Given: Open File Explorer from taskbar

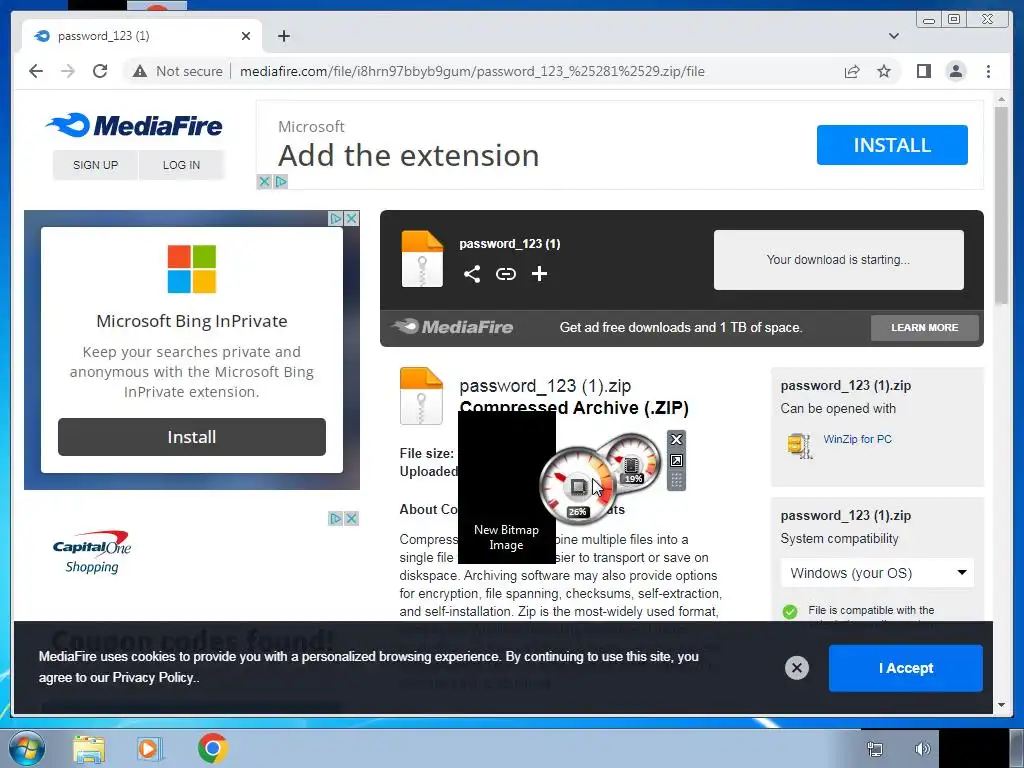Looking at the screenshot, I should 89,748.
